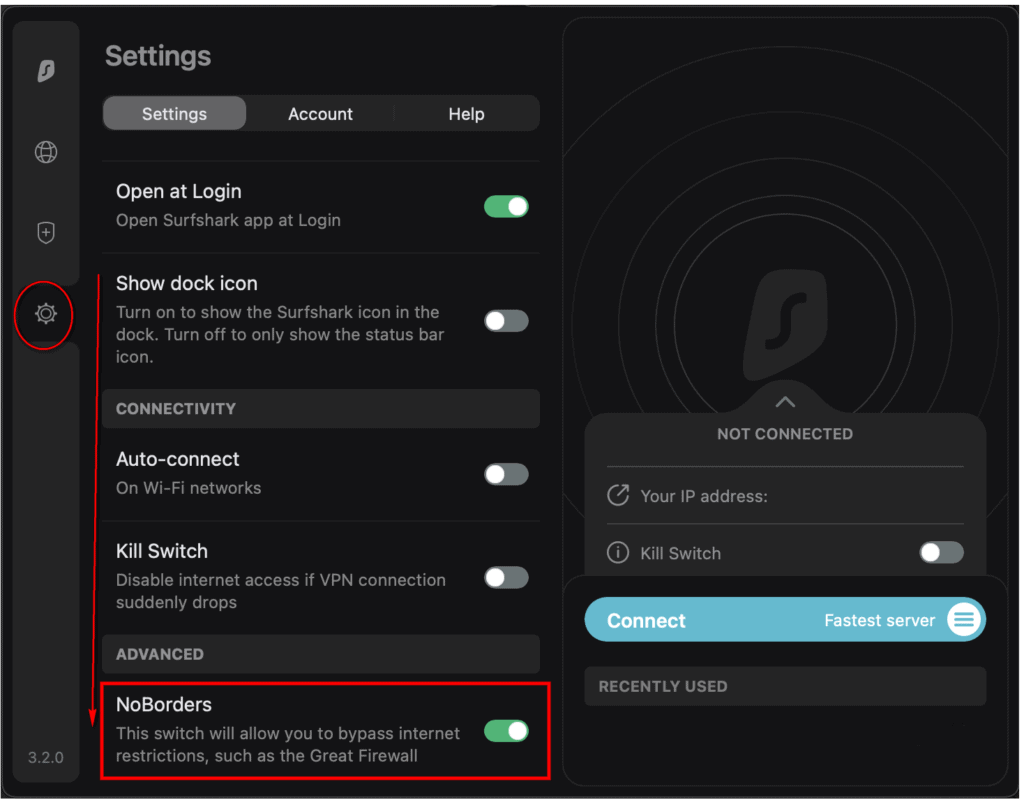Viewport: 1024px width, 802px height.
Task: Click the 3.2.0 version label
Action: [x=45, y=757]
